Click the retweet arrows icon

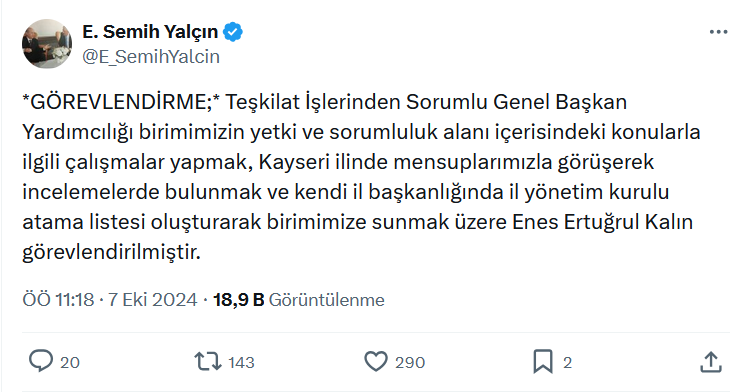click(x=208, y=362)
